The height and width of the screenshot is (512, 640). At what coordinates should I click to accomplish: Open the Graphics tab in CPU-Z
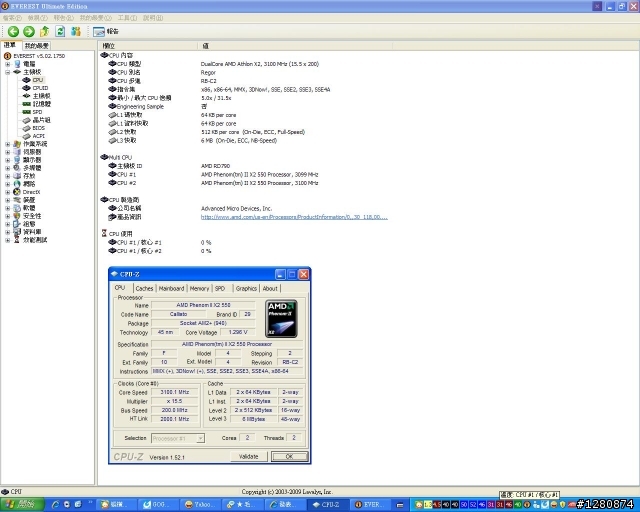point(246,288)
